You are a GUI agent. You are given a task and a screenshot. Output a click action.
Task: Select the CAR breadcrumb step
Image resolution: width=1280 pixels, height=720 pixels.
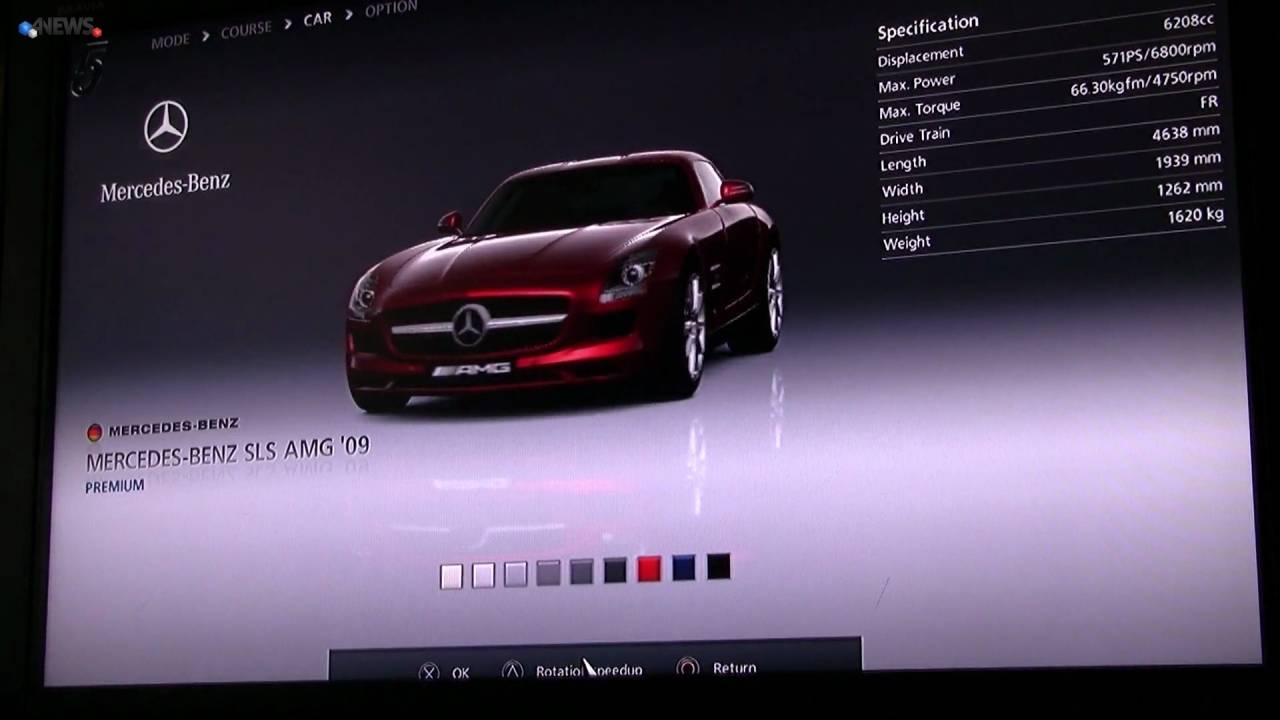(x=317, y=19)
